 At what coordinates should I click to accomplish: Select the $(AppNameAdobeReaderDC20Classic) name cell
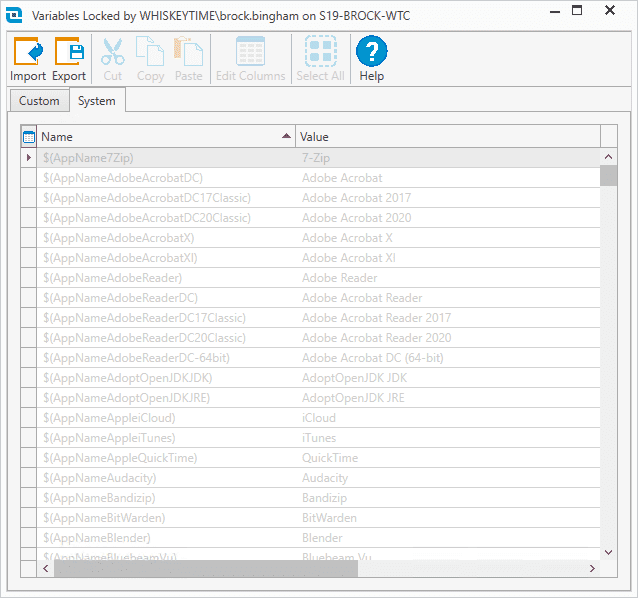click(166, 338)
